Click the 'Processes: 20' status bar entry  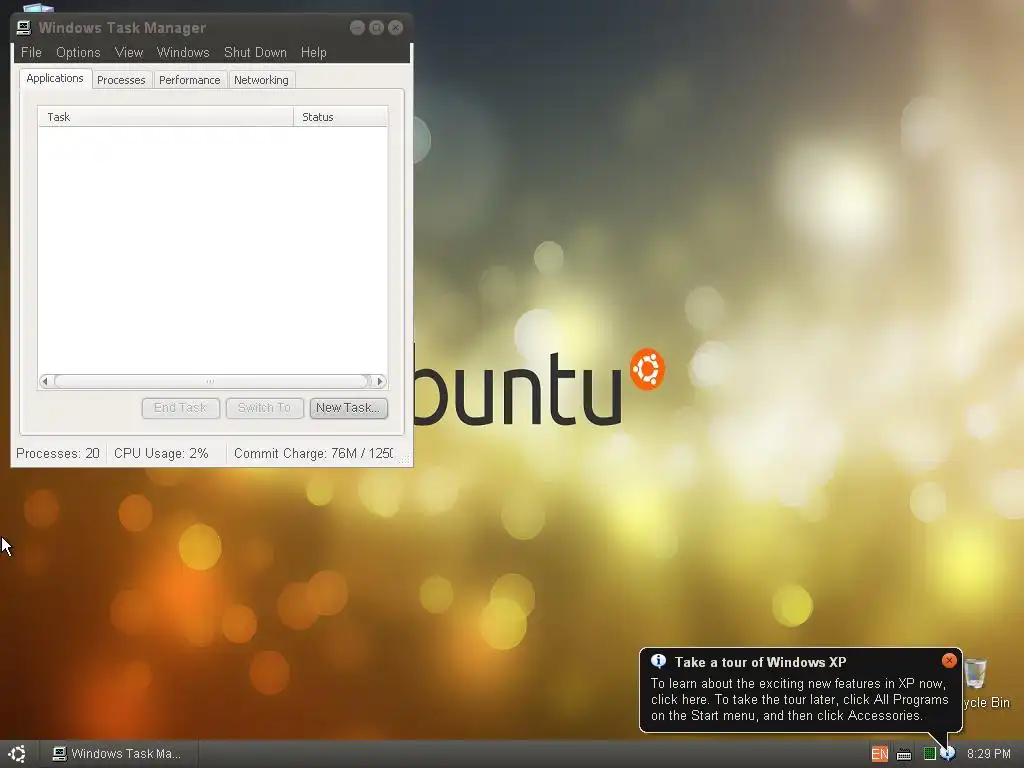tap(58, 453)
